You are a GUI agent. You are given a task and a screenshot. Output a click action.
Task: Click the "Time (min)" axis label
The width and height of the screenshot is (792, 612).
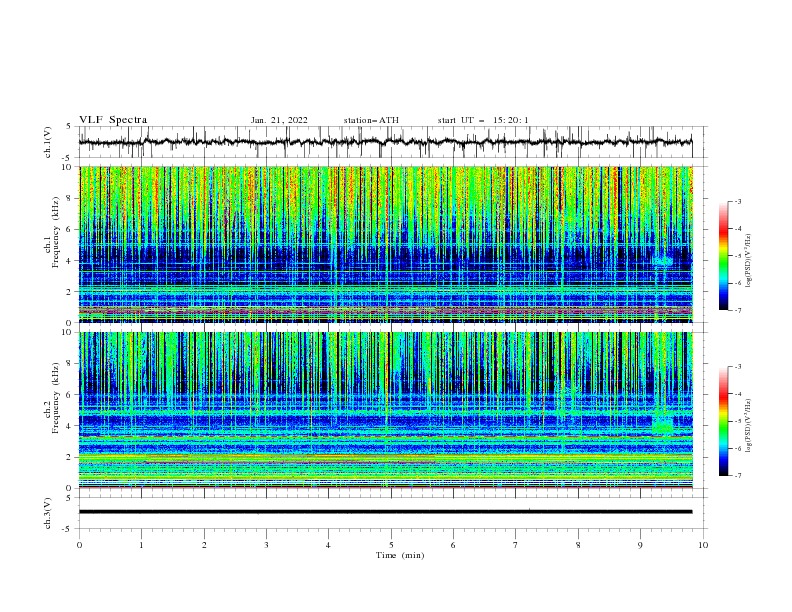[400, 555]
